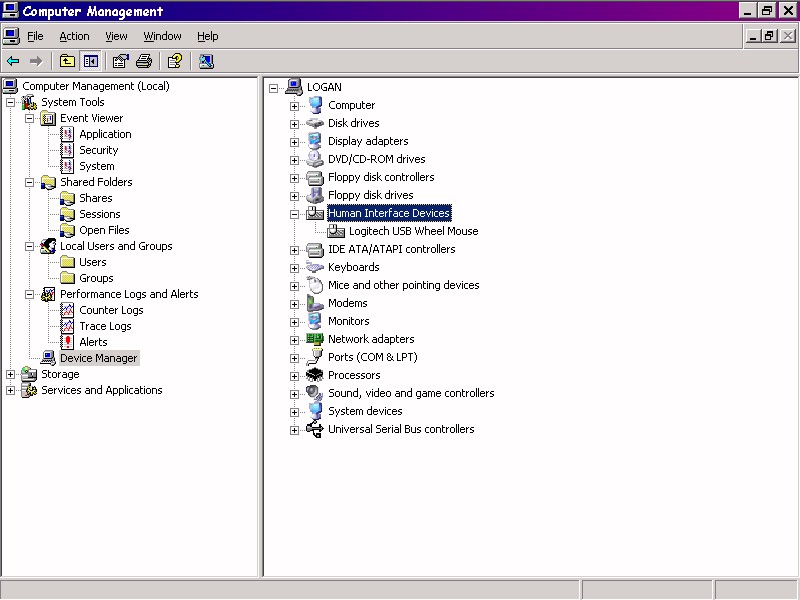Viewport: 800px width, 600px height.
Task: Select Trace Logs
Action: coord(105,326)
